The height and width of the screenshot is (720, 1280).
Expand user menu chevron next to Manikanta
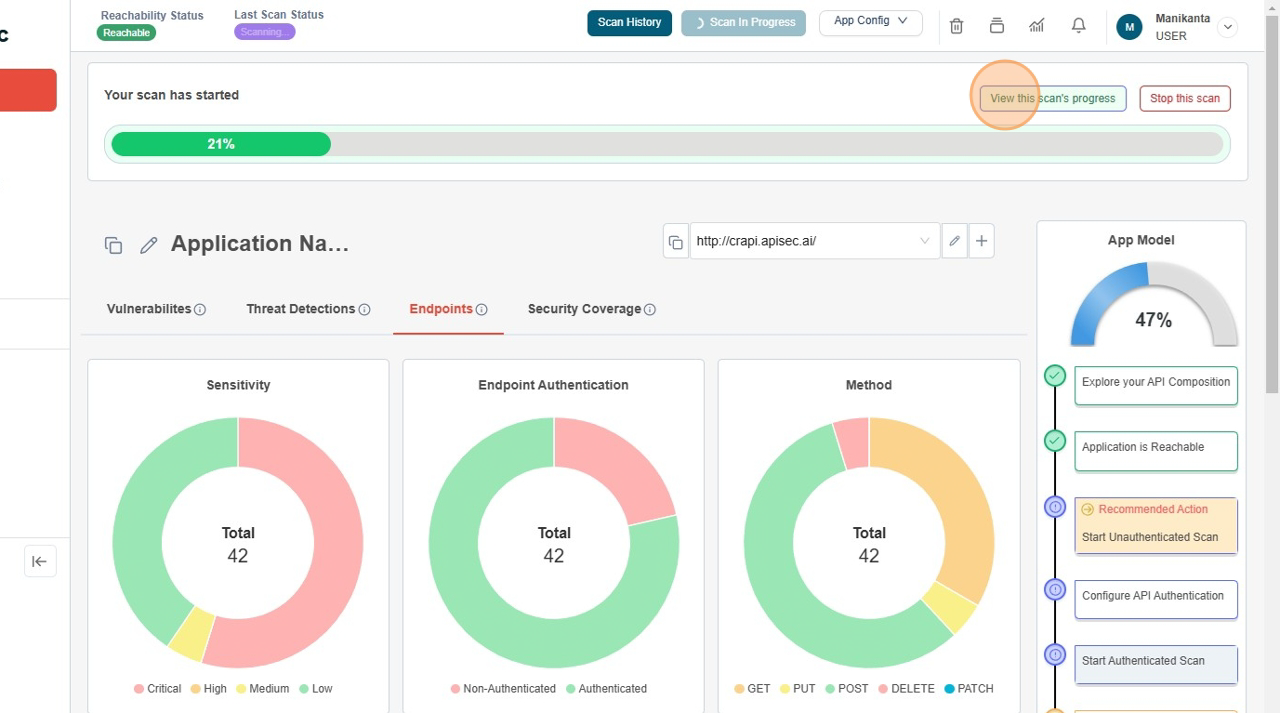tap(1227, 28)
